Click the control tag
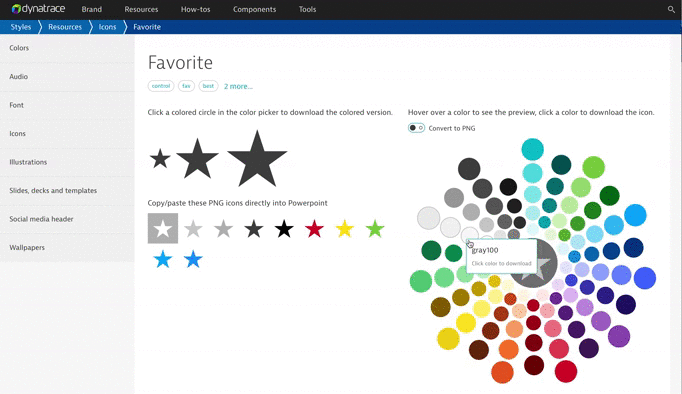The height and width of the screenshot is (394, 682). (x=161, y=86)
